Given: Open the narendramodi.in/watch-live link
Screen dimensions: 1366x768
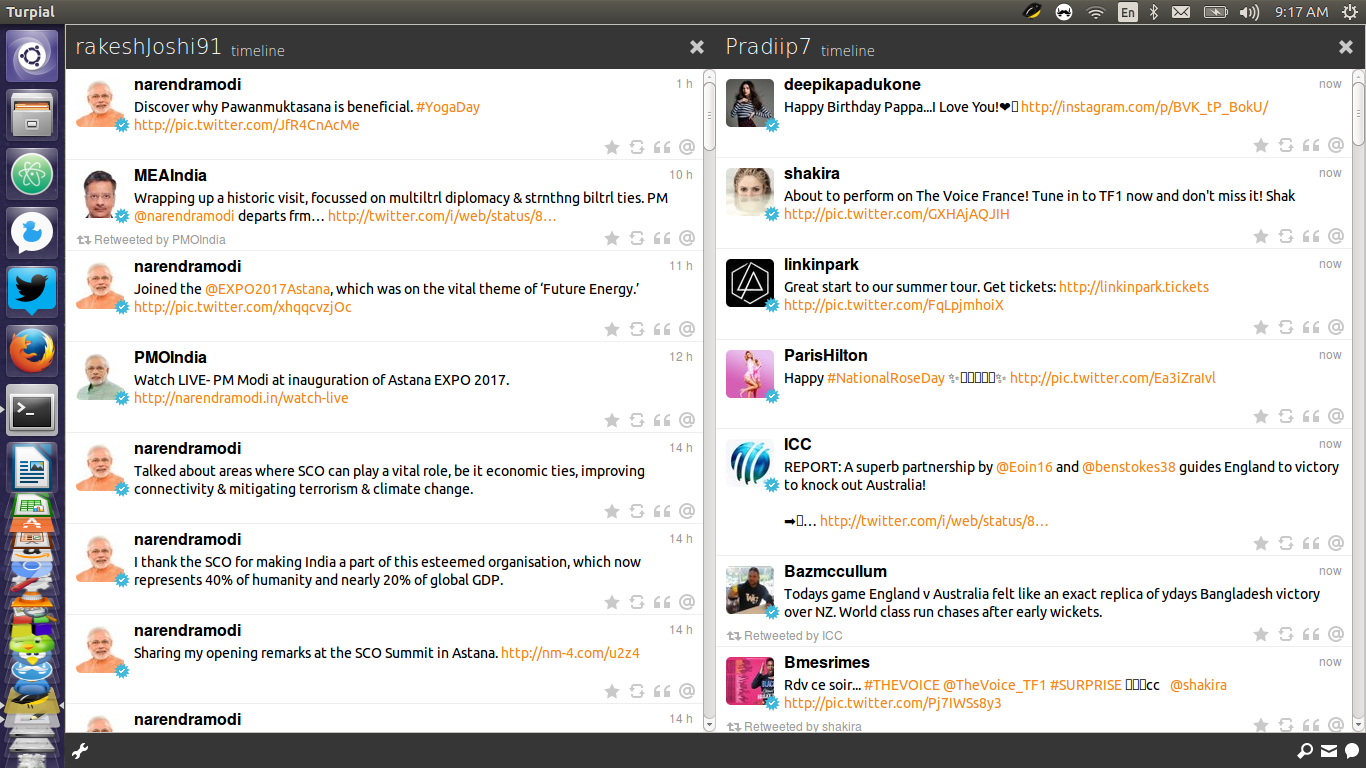Looking at the screenshot, I should (241, 398).
